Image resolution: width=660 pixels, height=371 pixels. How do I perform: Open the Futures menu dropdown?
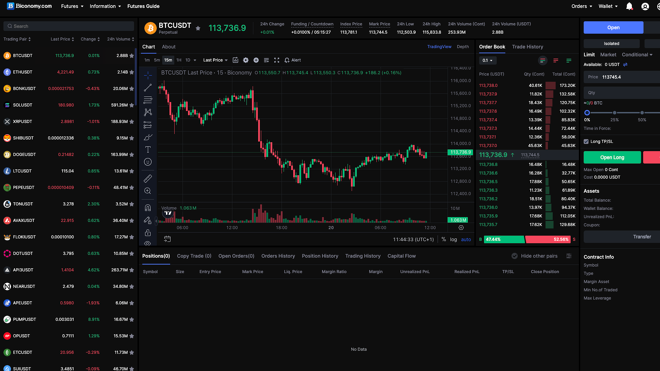pos(72,6)
